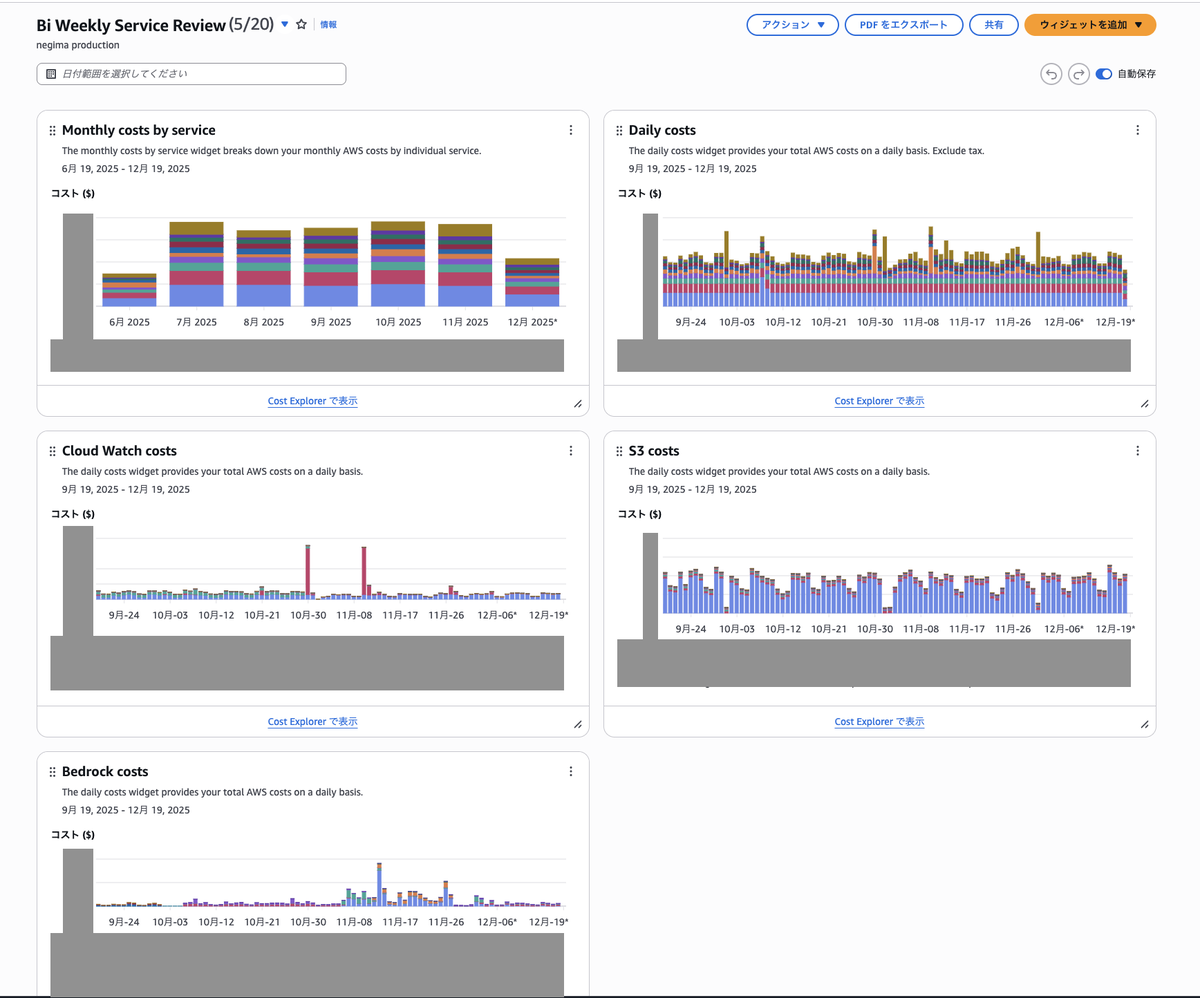
Task: Click the negima production subtitle
Action: (x=78, y=45)
